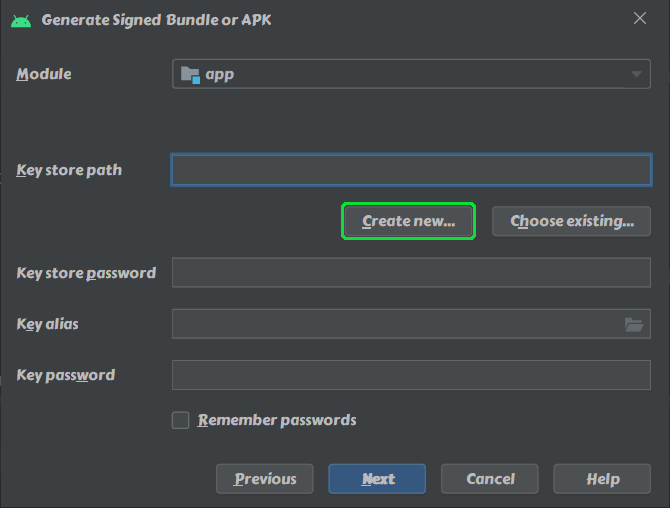Click the Module dropdown arrow
Screen dimensions: 670x508
tap(636, 74)
